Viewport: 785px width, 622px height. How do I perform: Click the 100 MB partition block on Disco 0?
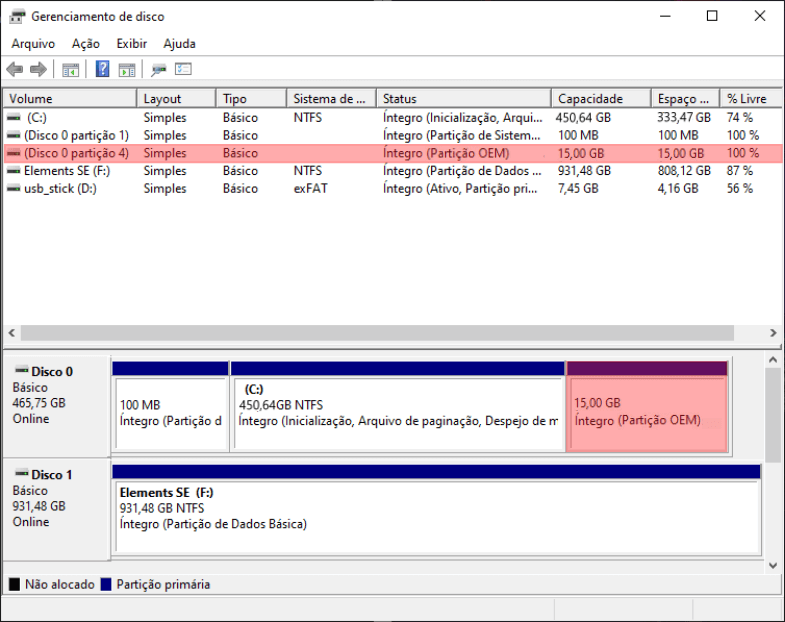click(x=170, y=412)
